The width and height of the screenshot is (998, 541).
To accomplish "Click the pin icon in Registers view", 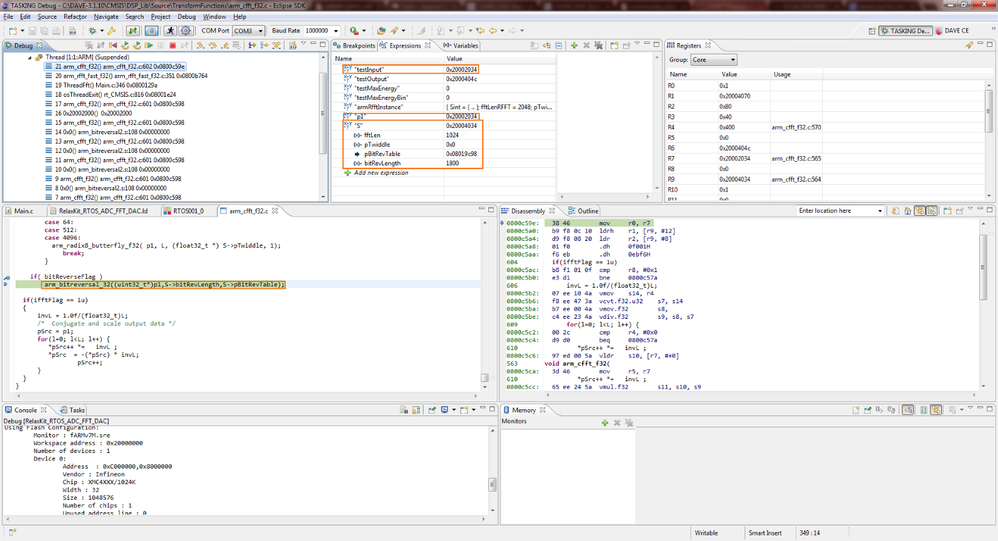I will (968, 45).
